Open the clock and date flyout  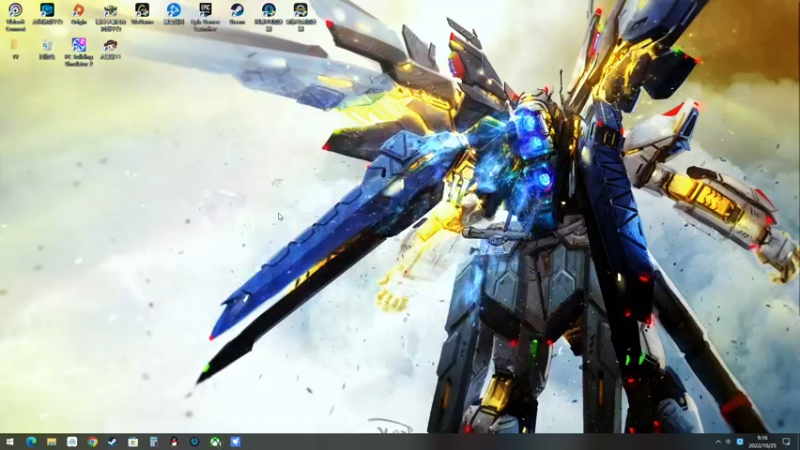coord(762,442)
